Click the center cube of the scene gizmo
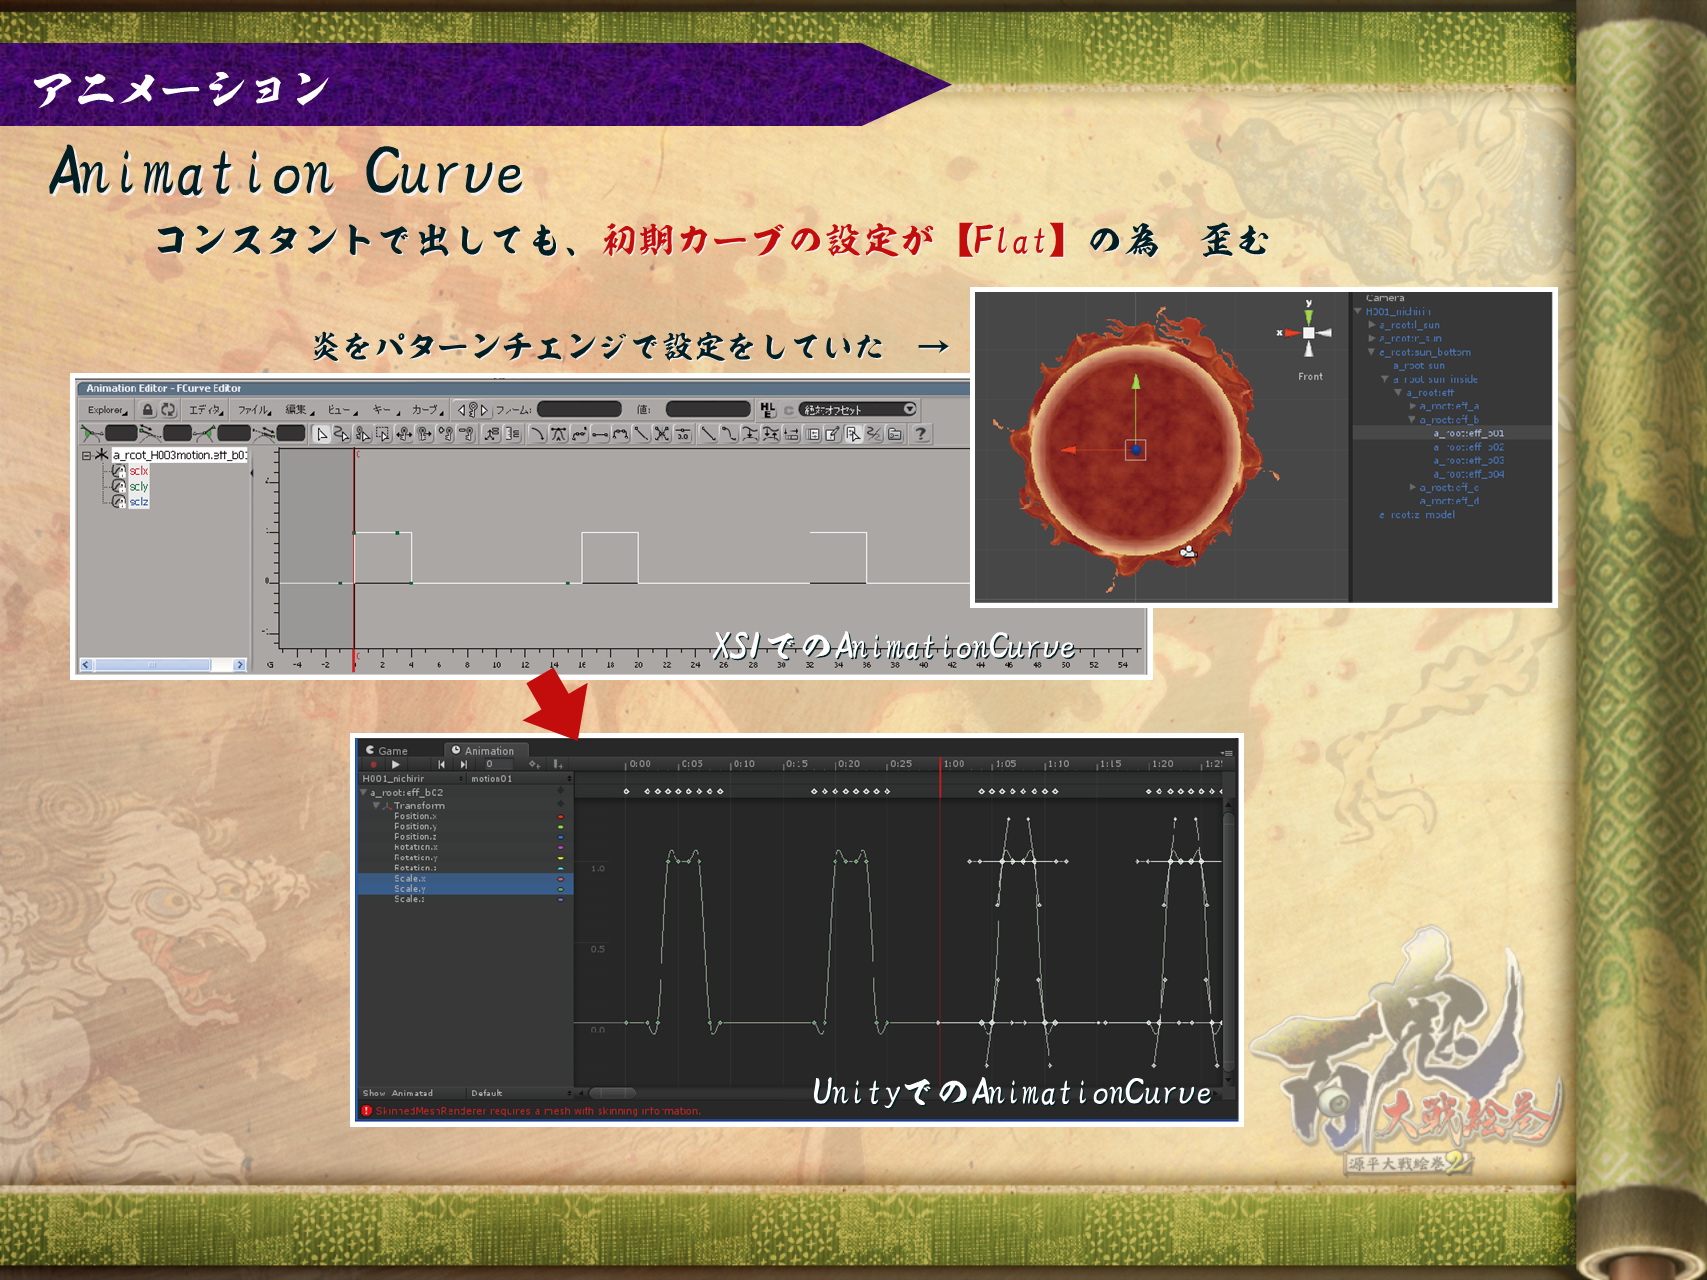The image size is (1707, 1280). point(1308,333)
